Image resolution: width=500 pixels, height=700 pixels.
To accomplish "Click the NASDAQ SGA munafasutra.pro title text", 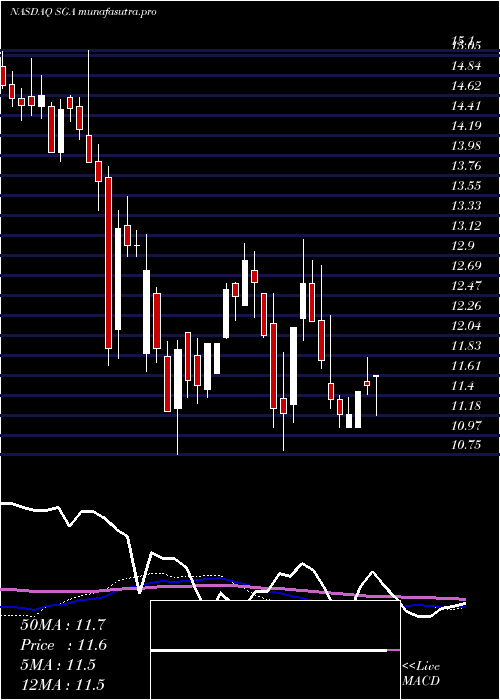I will click(x=83, y=12).
